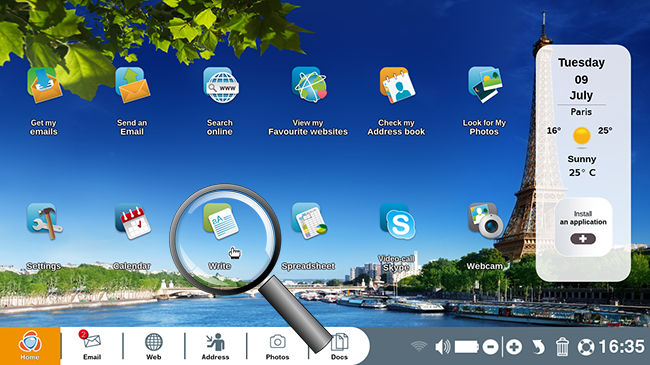This screenshot has width=650, height=365.
Task: Open the Webcam app
Action: (x=485, y=221)
